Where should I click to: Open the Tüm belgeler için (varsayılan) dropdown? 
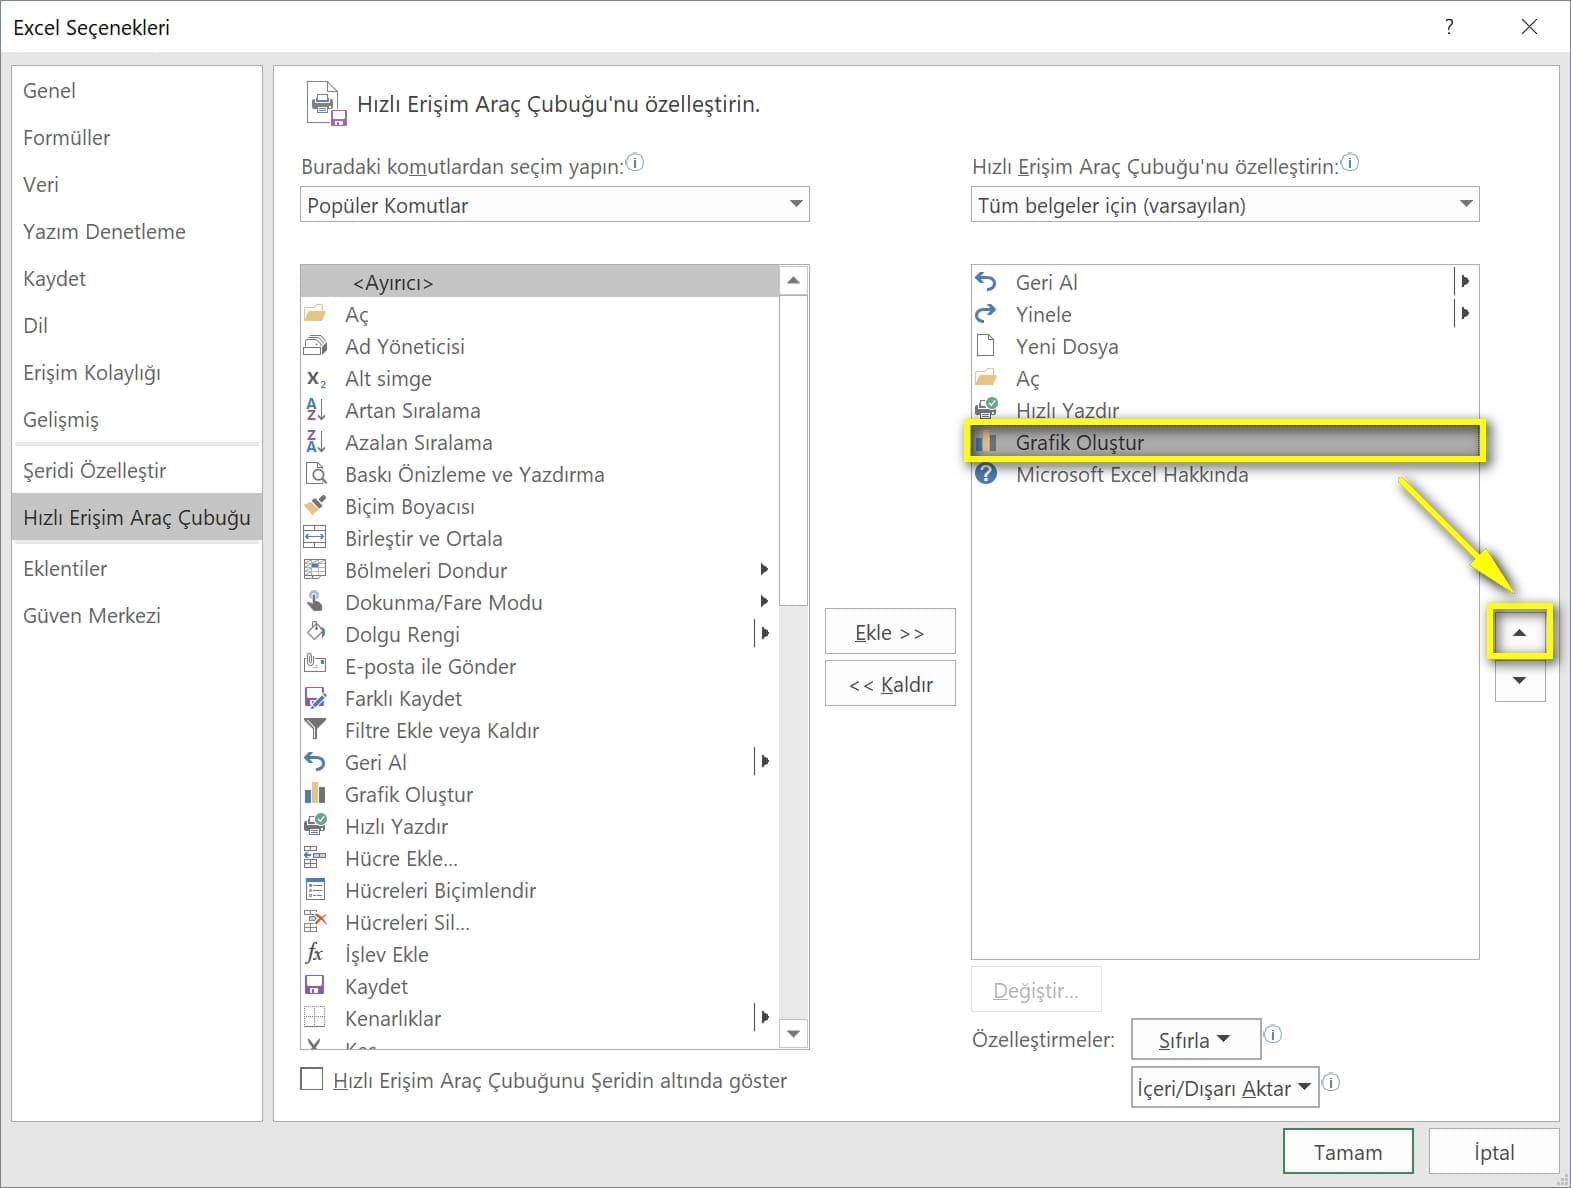[x=1225, y=205]
